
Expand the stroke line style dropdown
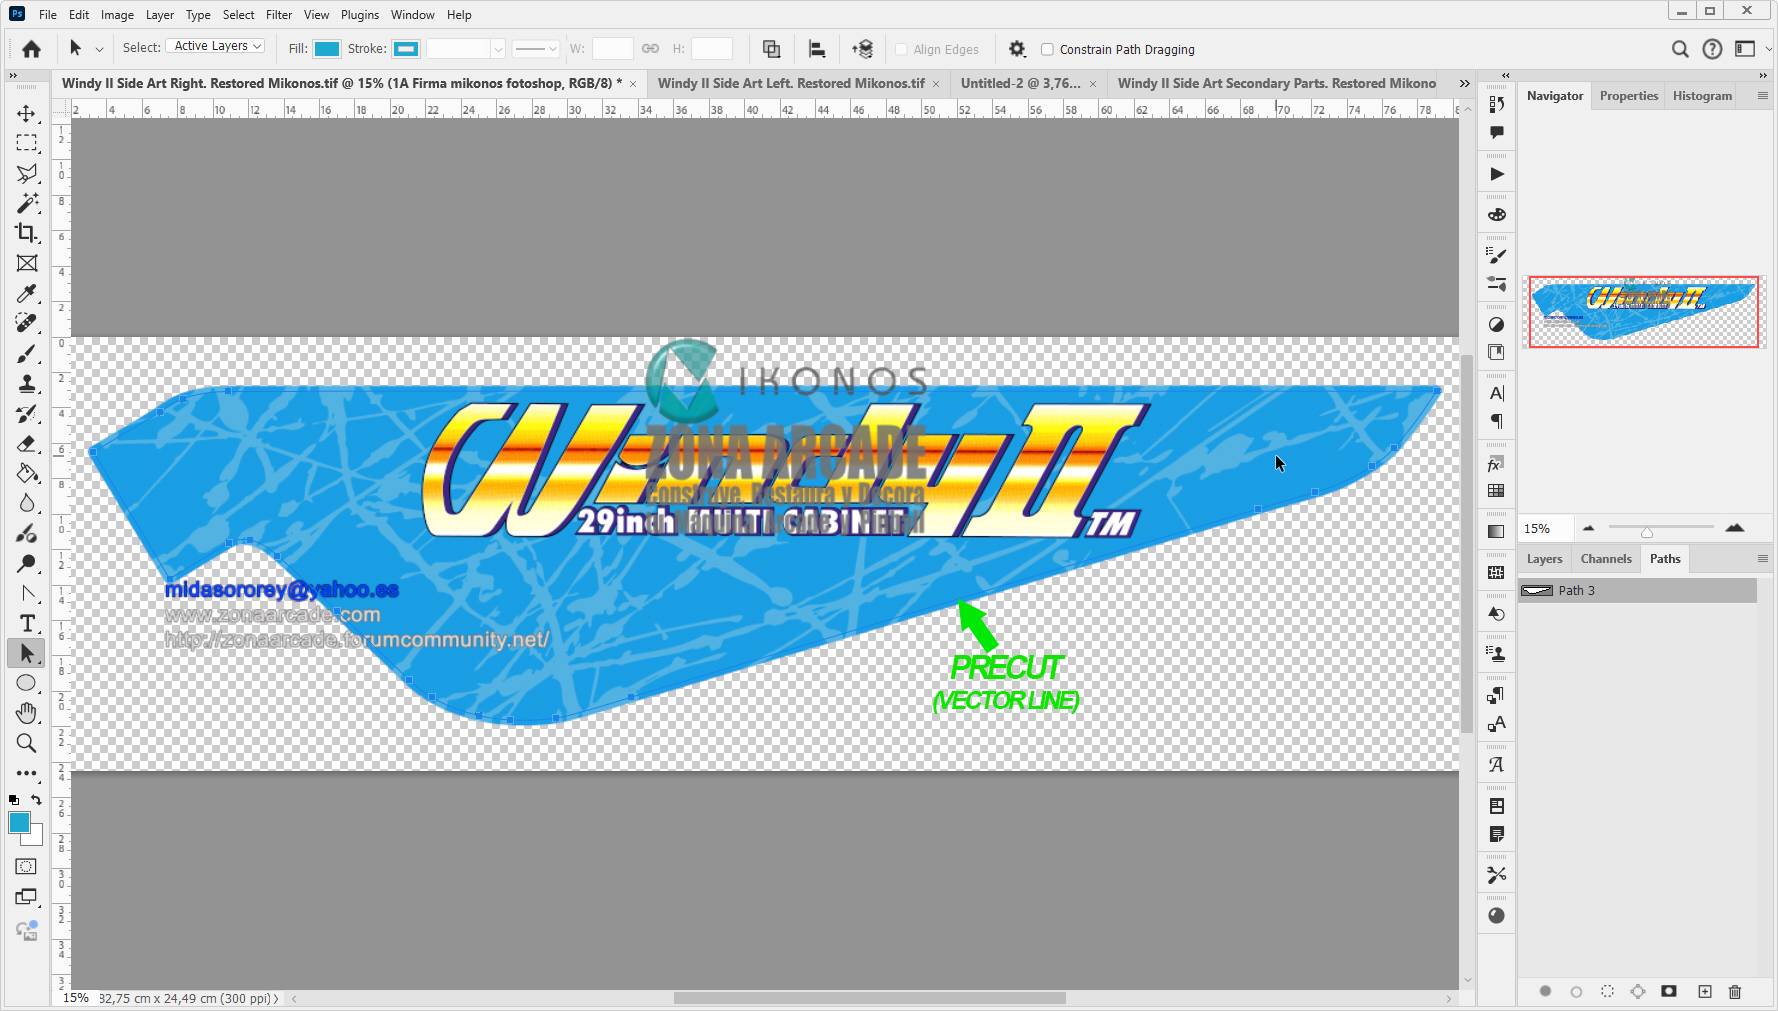(536, 49)
